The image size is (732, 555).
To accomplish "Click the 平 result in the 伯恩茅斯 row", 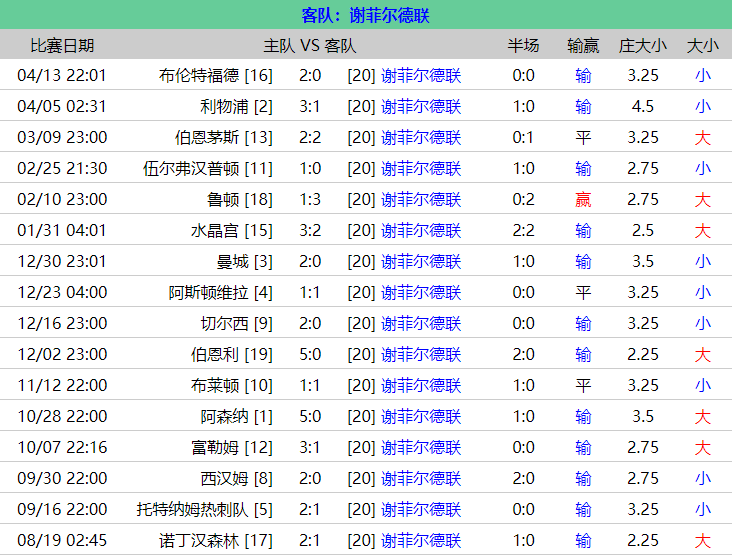I will point(583,137).
